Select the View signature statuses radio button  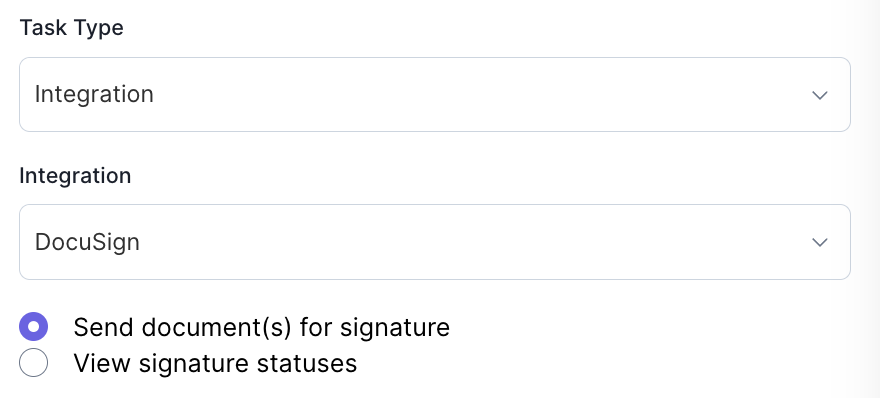click(33, 363)
